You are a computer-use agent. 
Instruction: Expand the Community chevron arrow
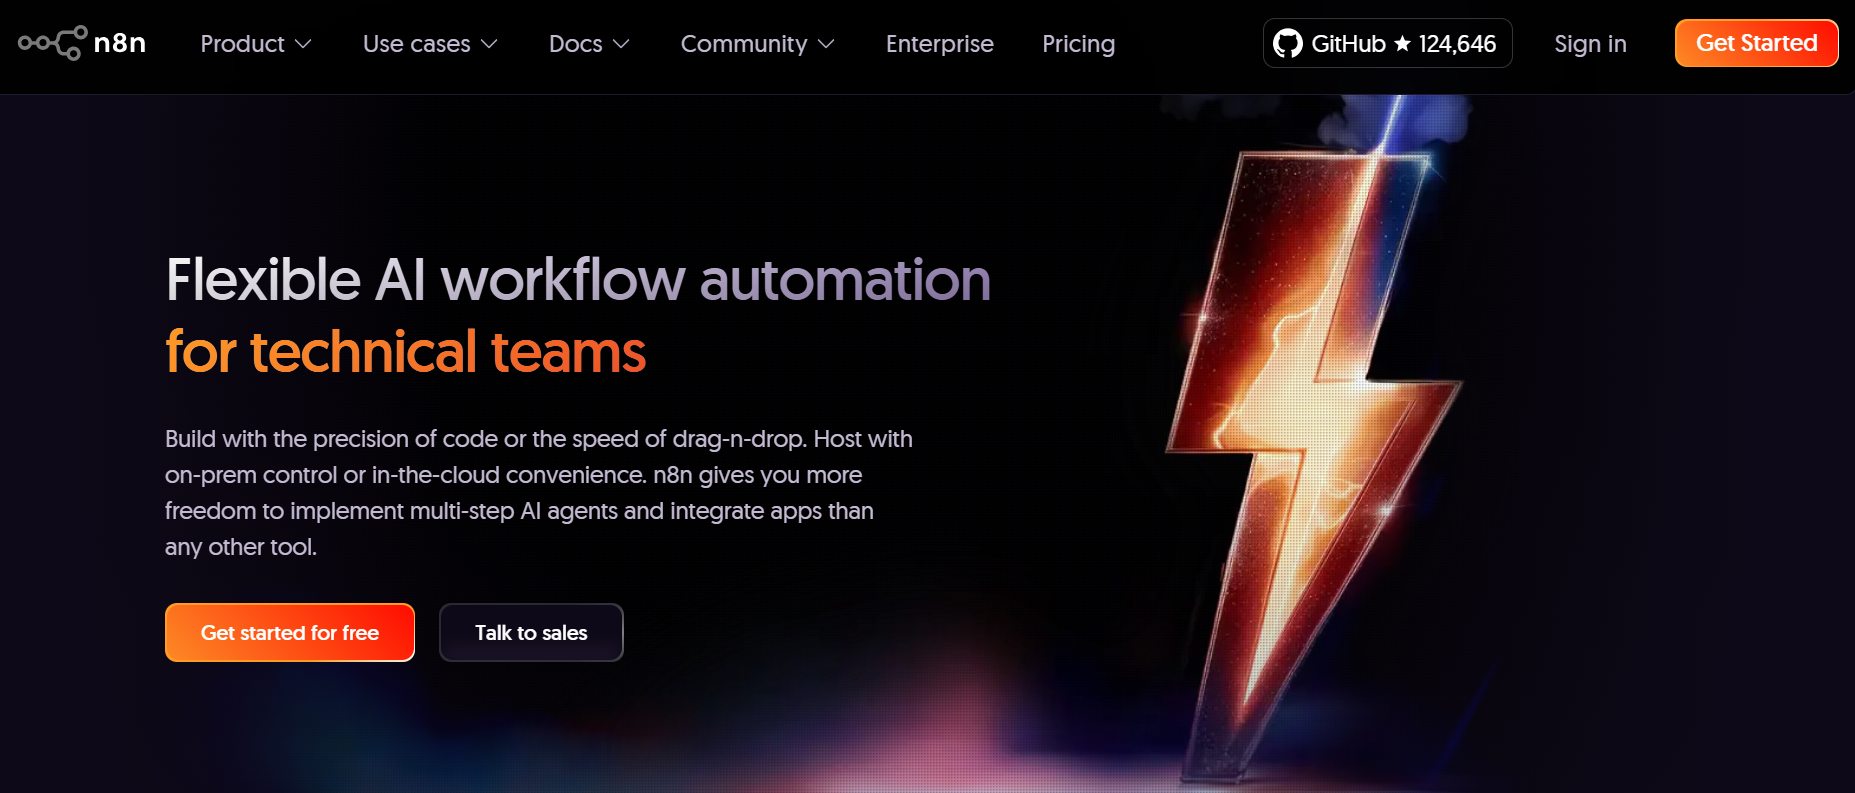pos(826,44)
